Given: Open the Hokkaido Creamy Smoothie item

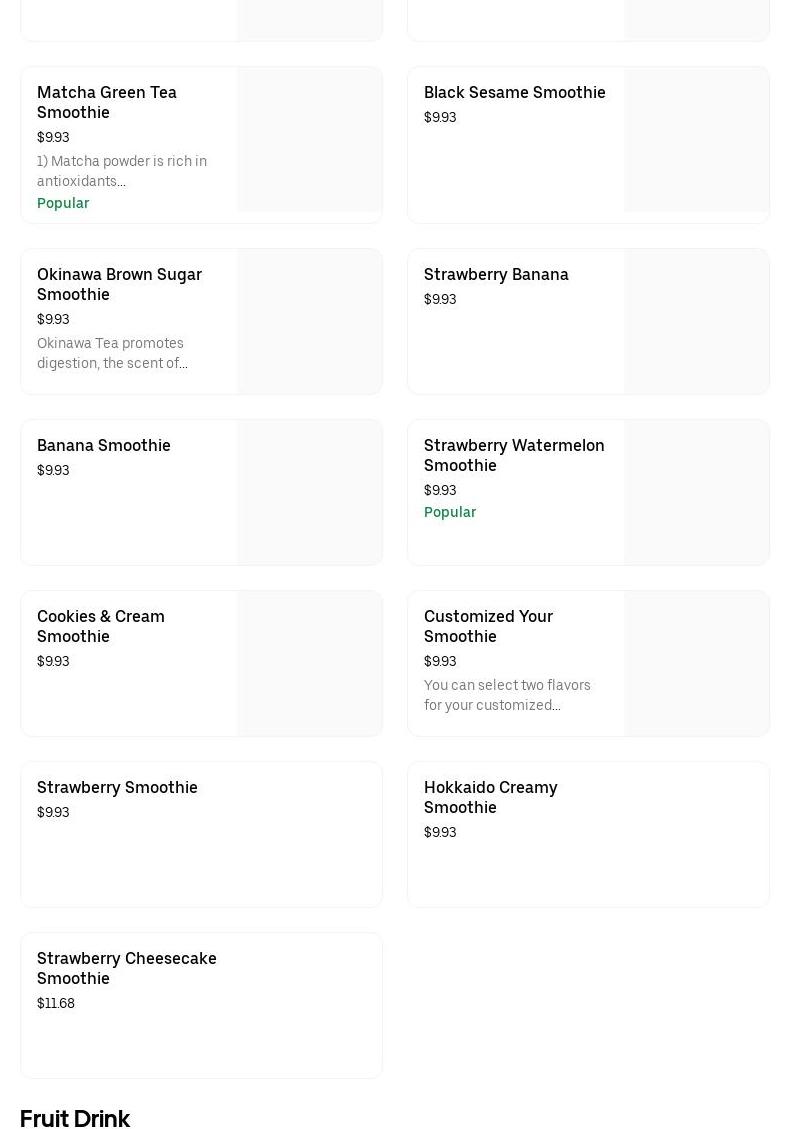Looking at the screenshot, I should [490, 797].
